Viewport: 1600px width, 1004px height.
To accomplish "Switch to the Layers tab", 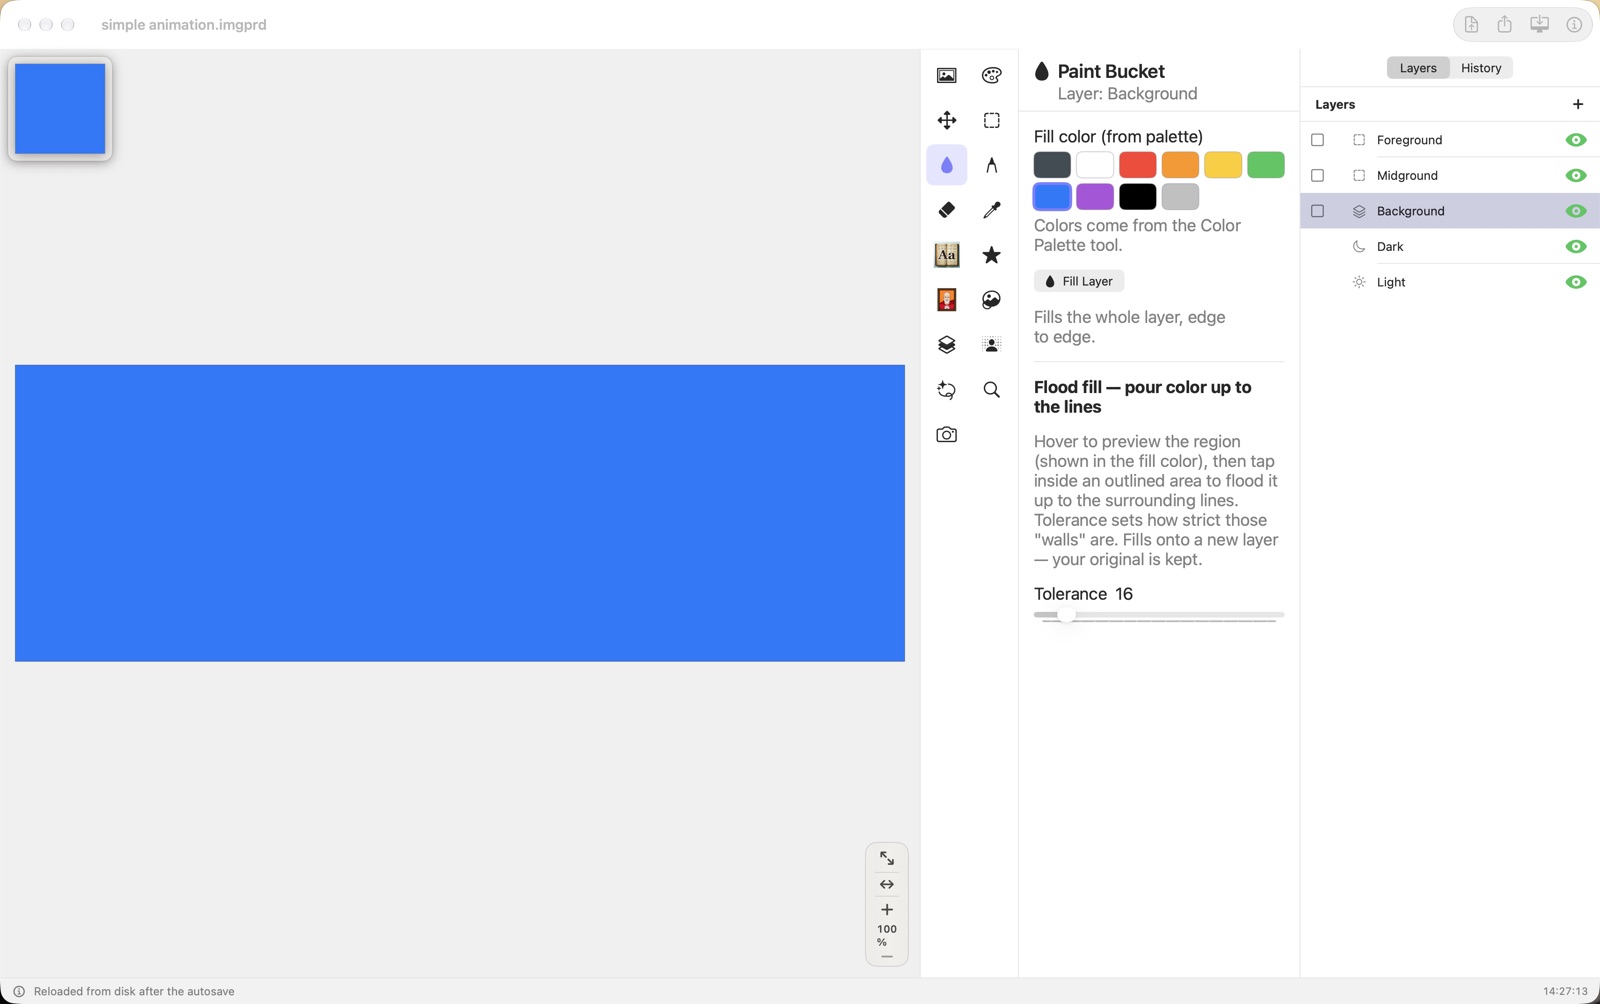I will click(x=1418, y=68).
